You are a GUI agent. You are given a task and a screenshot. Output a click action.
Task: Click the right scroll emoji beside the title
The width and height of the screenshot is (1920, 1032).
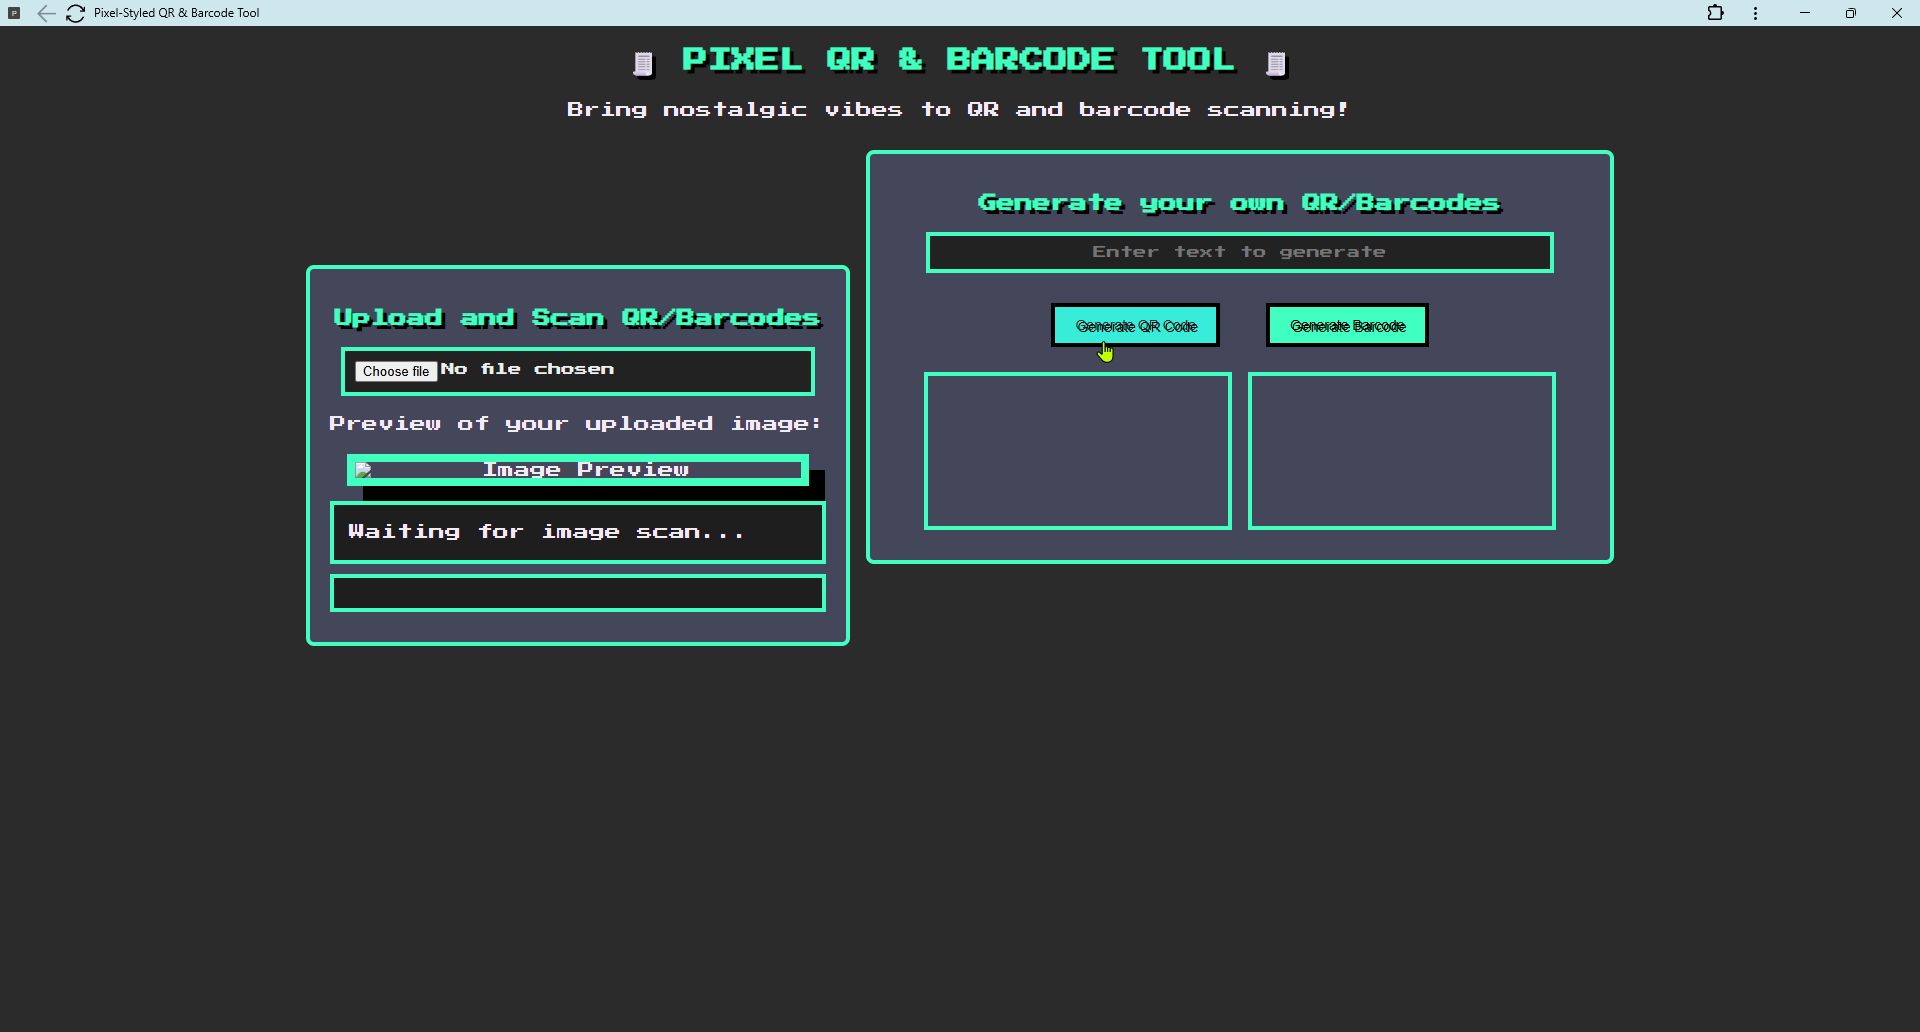coord(1277,62)
